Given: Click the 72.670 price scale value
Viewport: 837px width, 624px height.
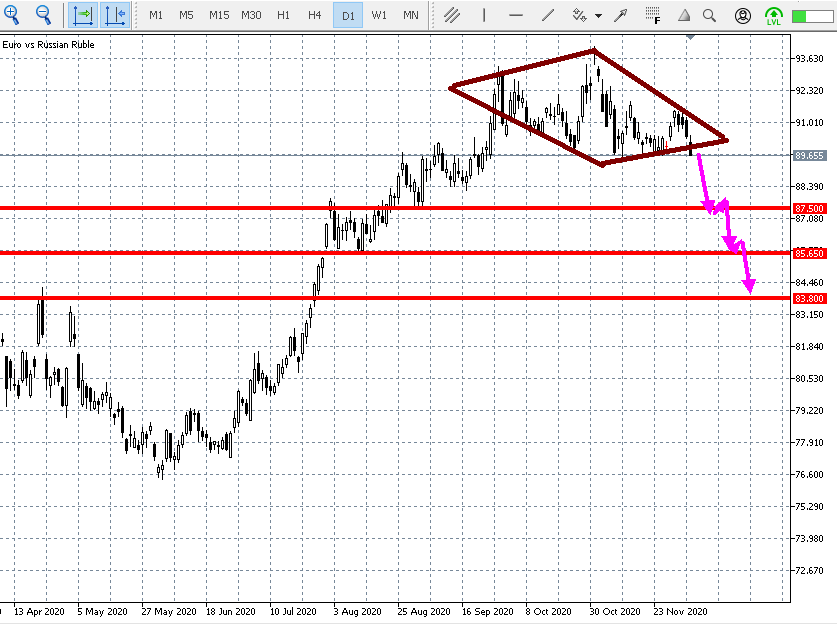Looking at the screenshot, I should pyautogui.click(x=809, y=571).
